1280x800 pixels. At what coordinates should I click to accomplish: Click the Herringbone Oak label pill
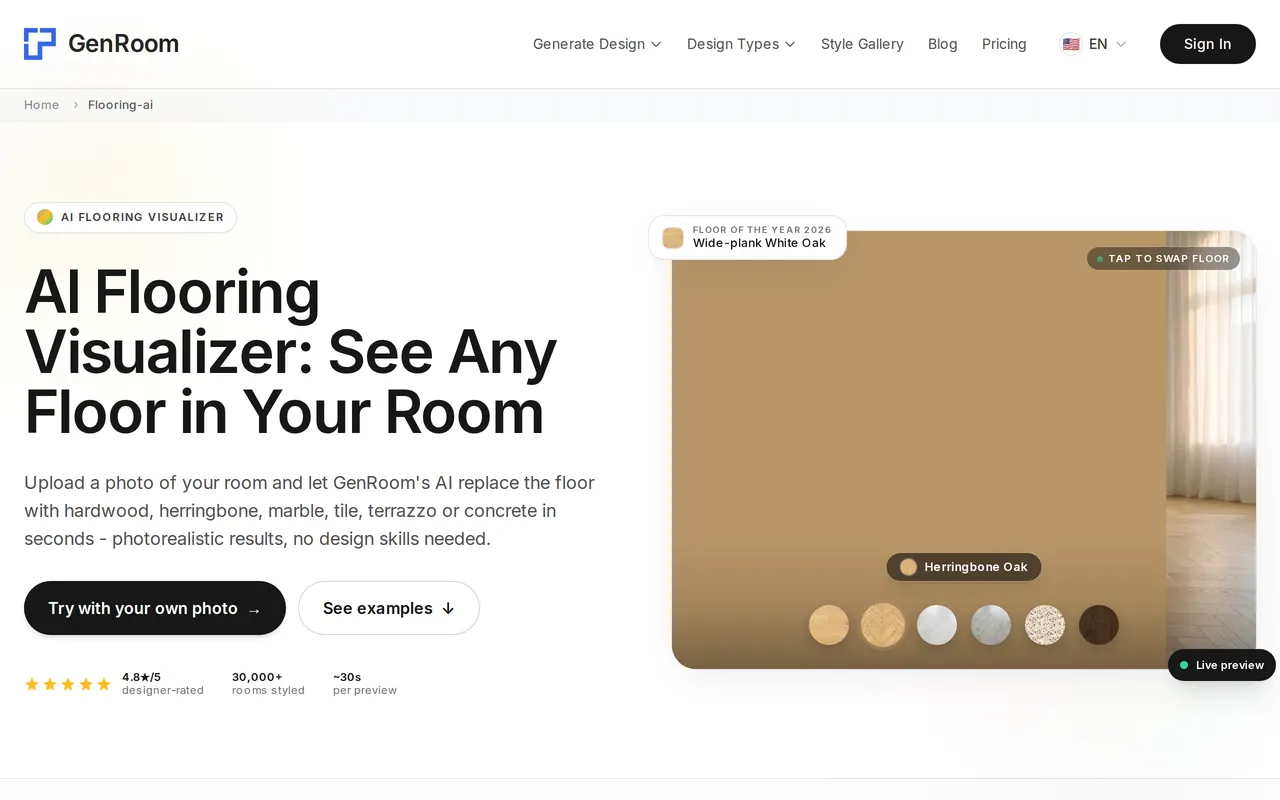pyautogui.click(x=964, y=567)
